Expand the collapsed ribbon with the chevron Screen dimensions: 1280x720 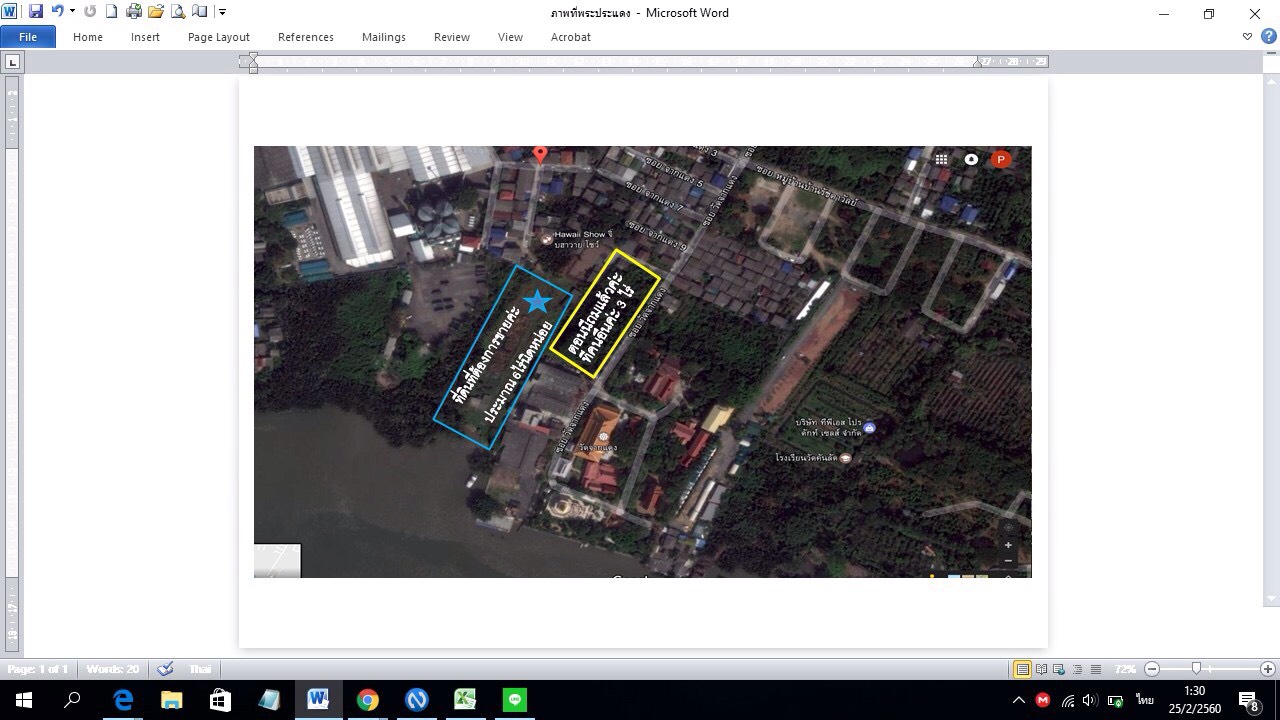tap(1247, 37)
